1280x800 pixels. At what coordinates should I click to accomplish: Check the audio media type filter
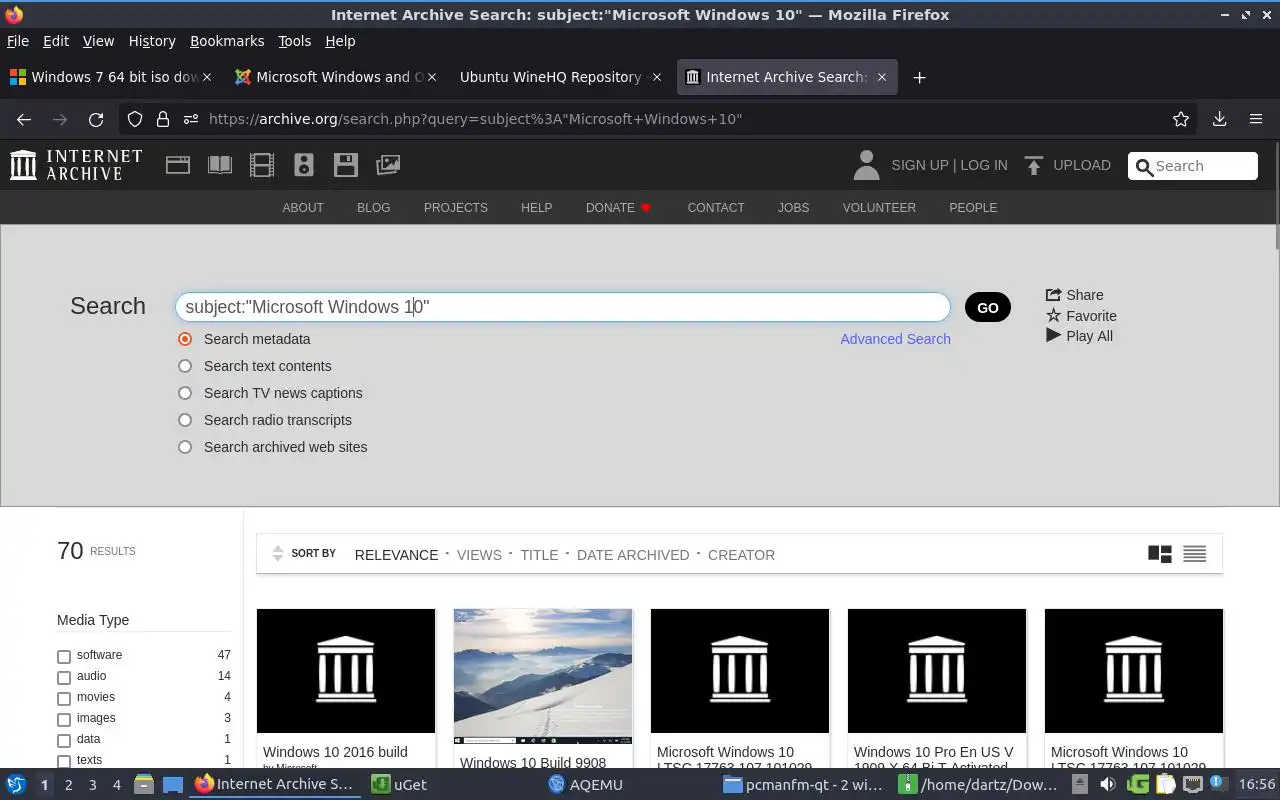pos(64,677)
